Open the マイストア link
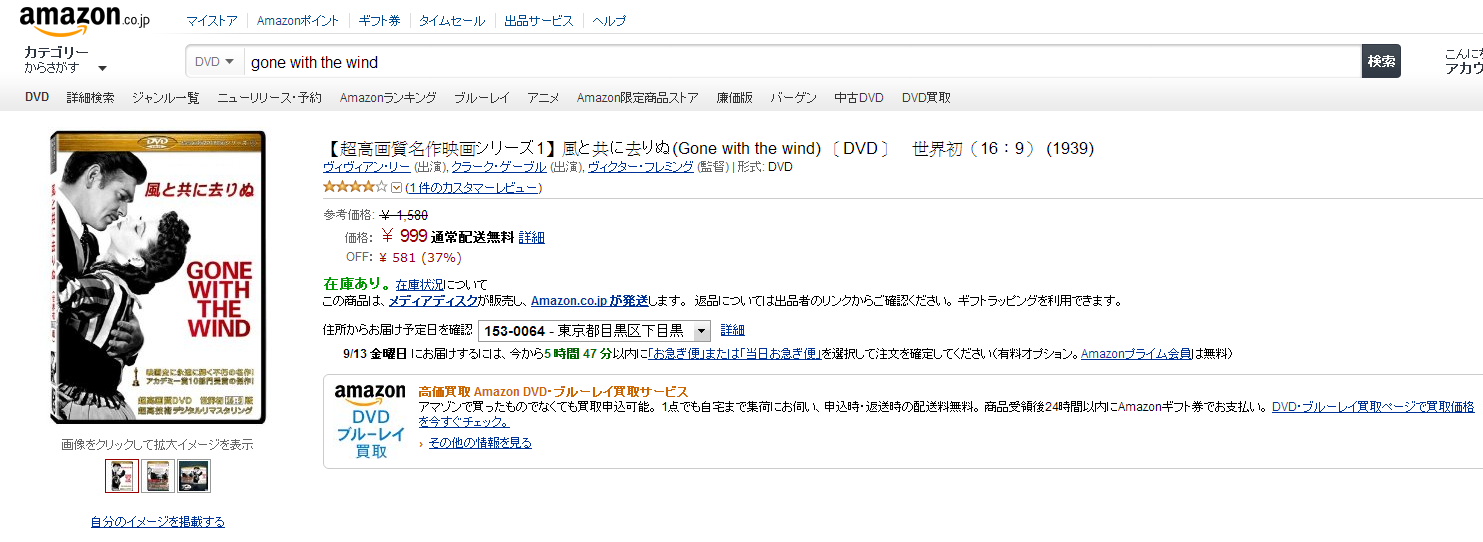The image size is (1483, 542). pos(212,21)
